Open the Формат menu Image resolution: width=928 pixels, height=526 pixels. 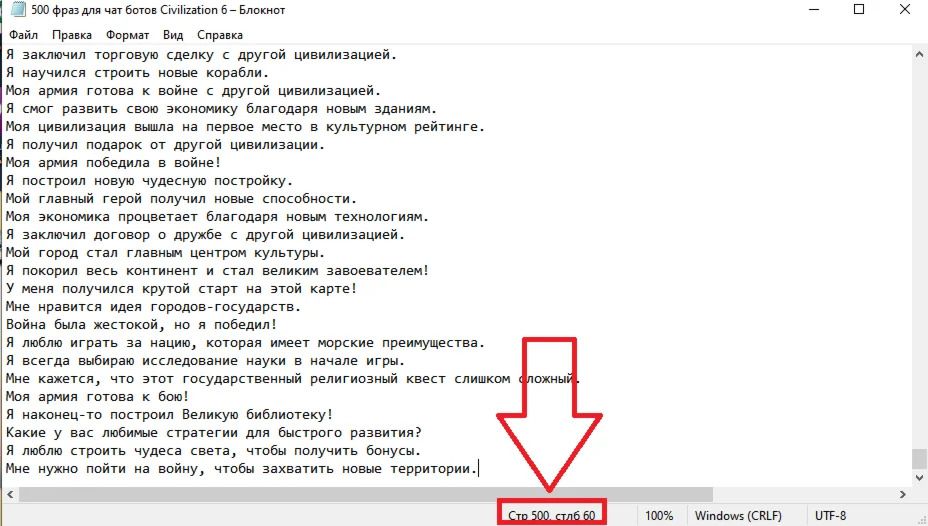coord(127,35)
